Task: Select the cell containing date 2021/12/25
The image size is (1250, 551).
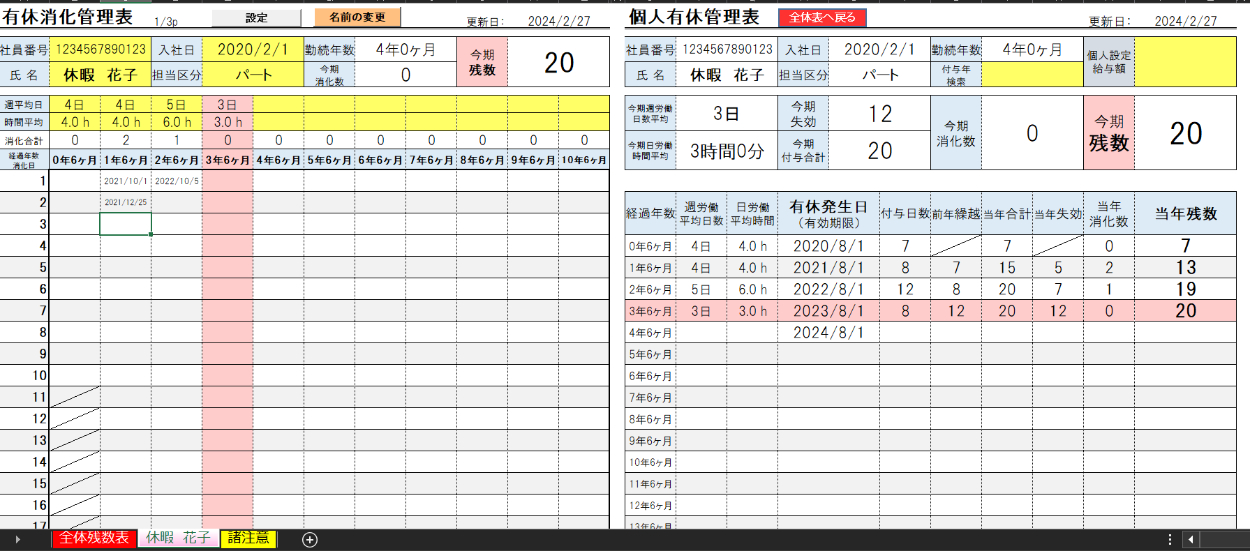Action: 126,203
